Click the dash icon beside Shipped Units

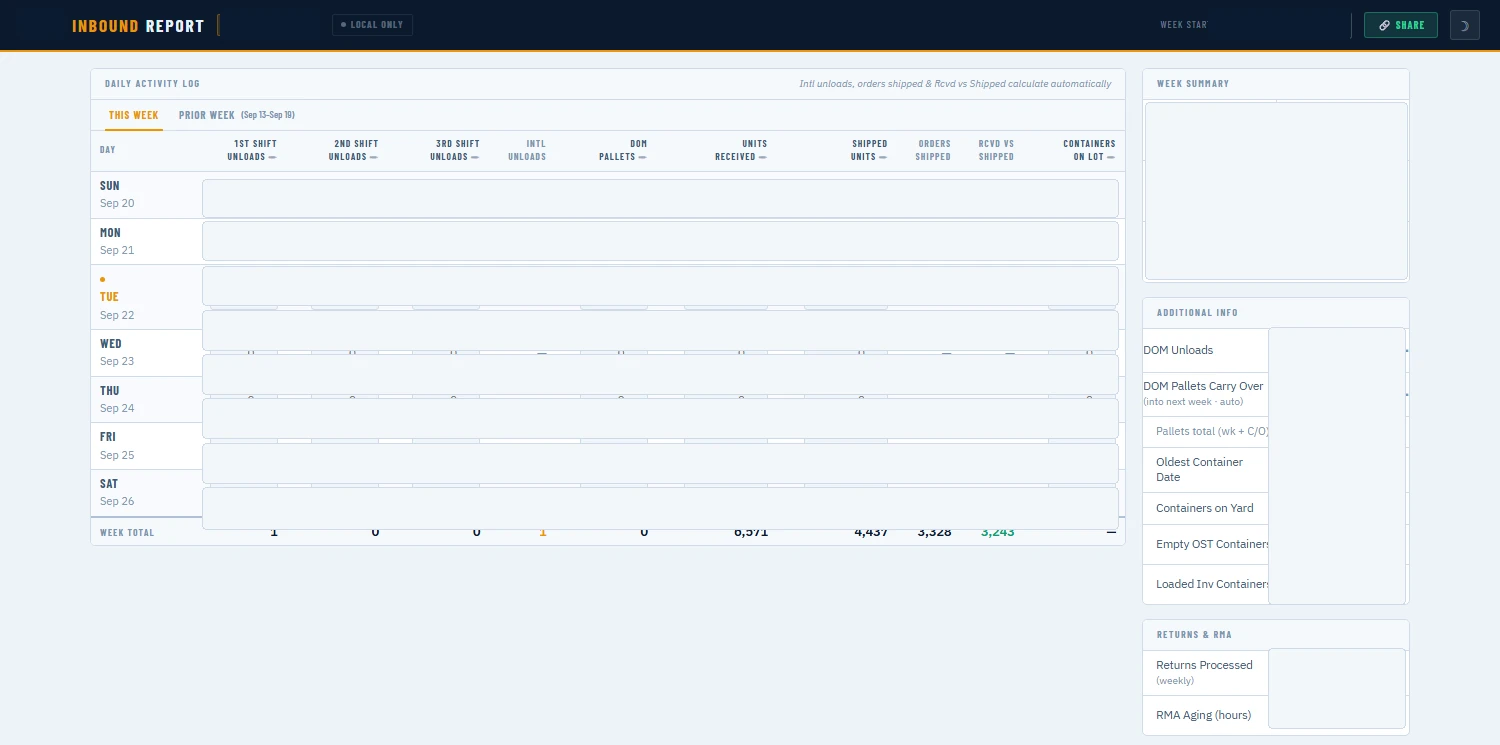click(883, 157)
